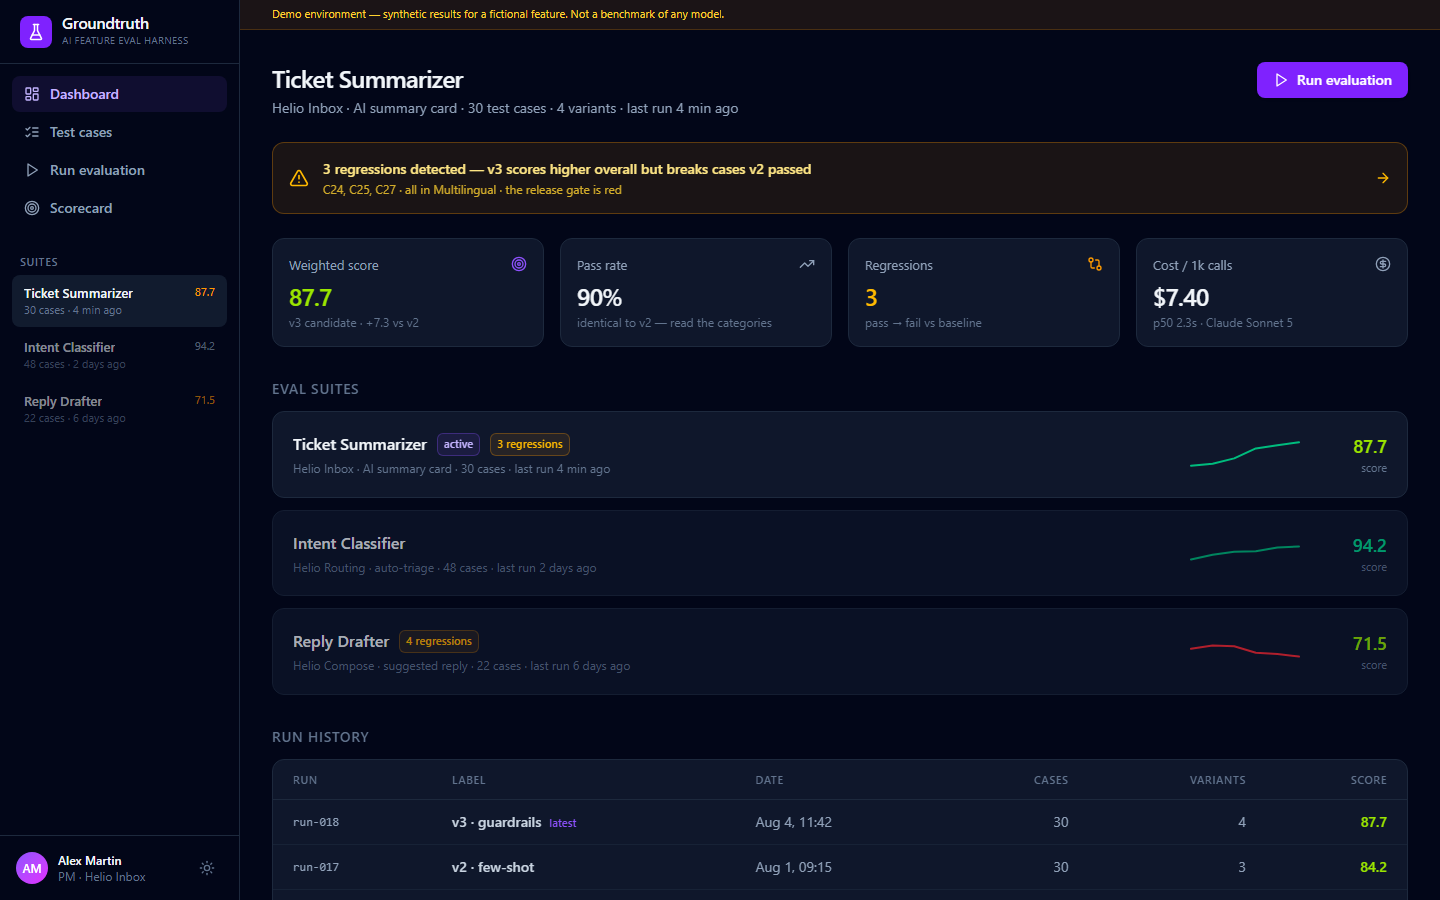Click the Scorecard target icon
The width and height of the screenshot is (1440, 900).
(x=32, y=208)
